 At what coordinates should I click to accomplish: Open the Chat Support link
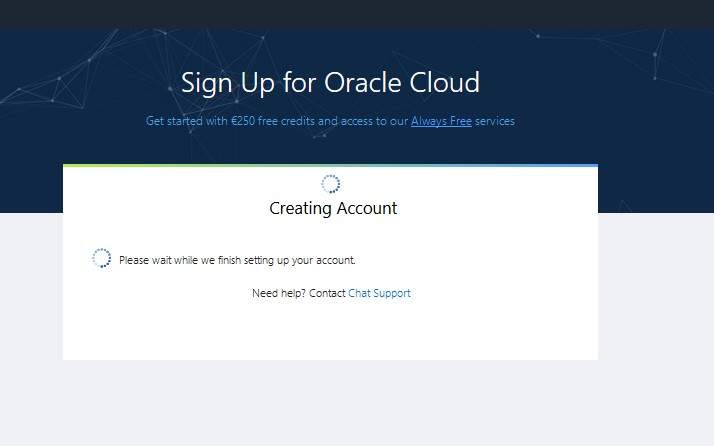click(379, 293)
